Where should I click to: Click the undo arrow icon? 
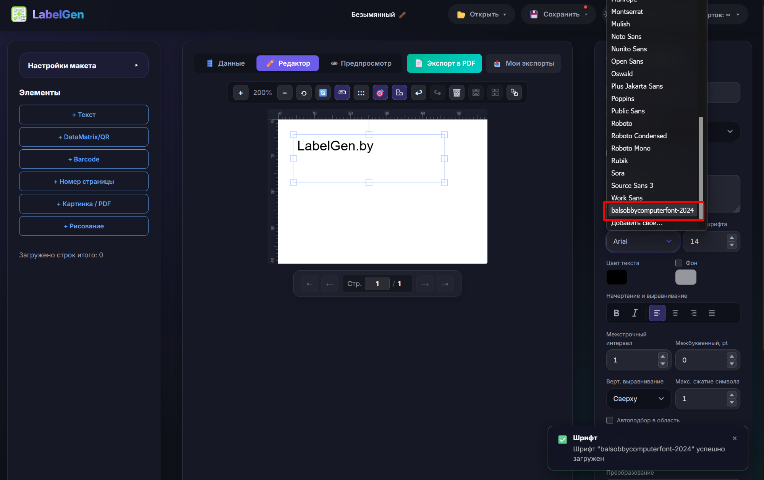pos(419,93)
